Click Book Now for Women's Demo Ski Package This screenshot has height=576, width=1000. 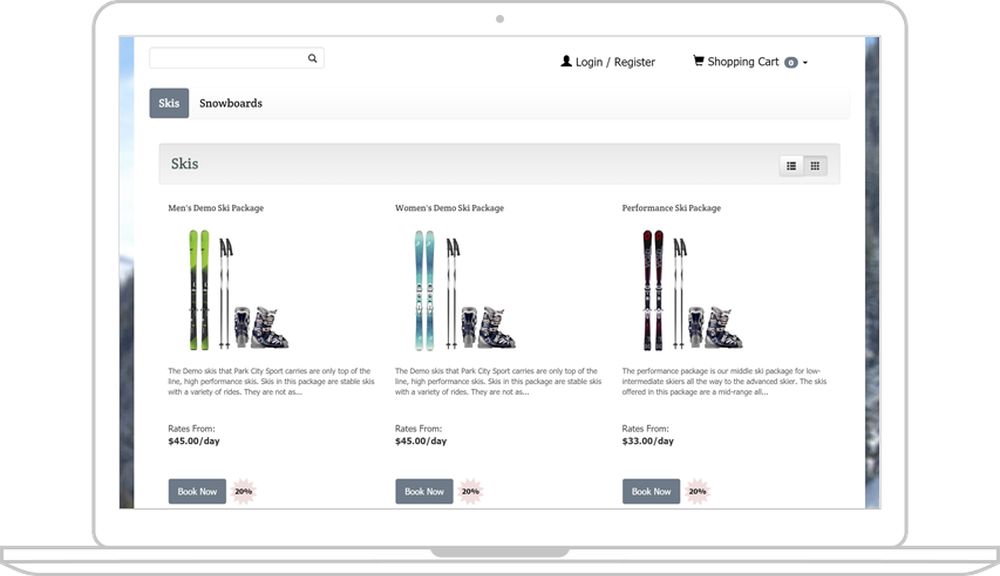(423, 491)
